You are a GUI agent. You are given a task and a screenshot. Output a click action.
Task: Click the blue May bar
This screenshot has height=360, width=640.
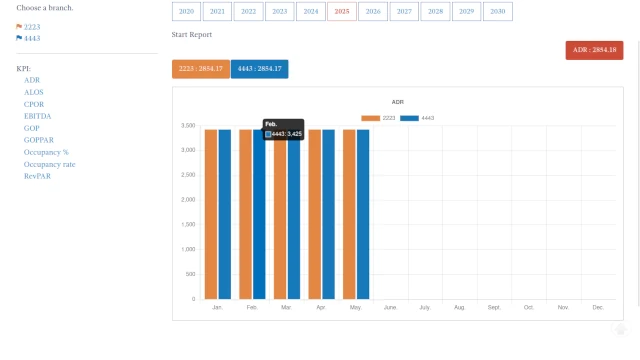tap(363, 214)
